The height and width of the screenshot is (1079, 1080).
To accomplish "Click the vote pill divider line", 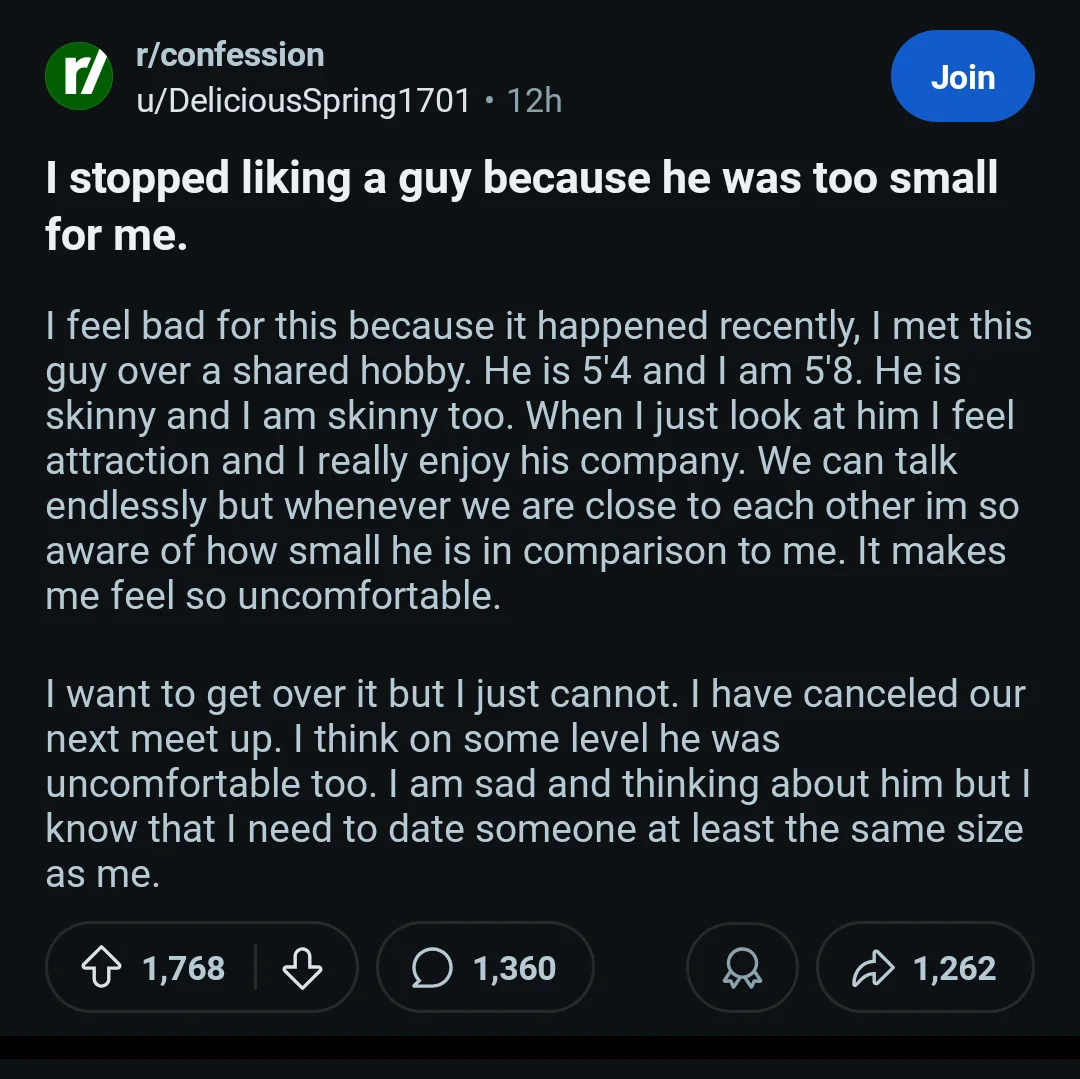I will tap(256, 968).
